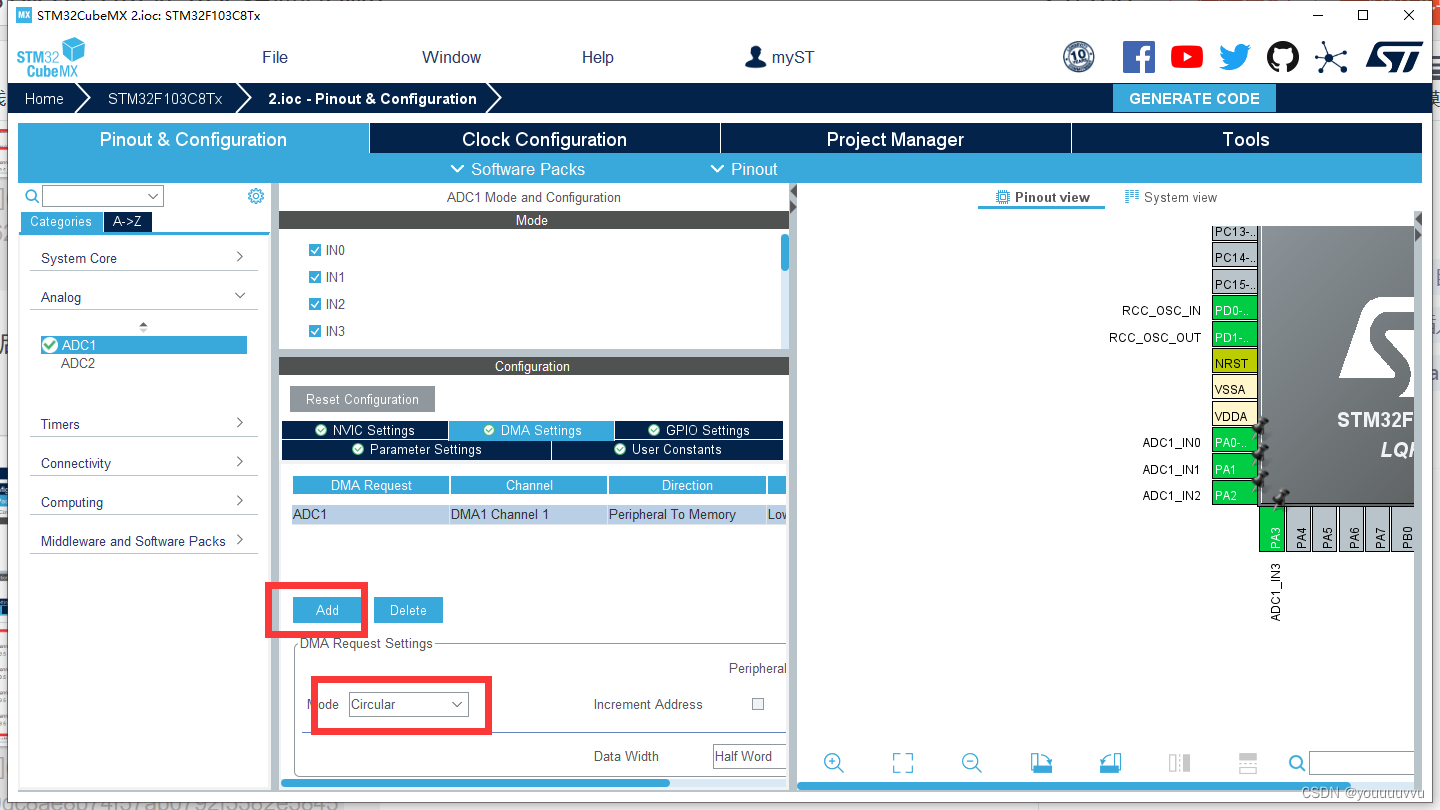This screenshot has height=810, width=1440.
Task: Click the GENERATE CODE button
Action: [1194, 98]
